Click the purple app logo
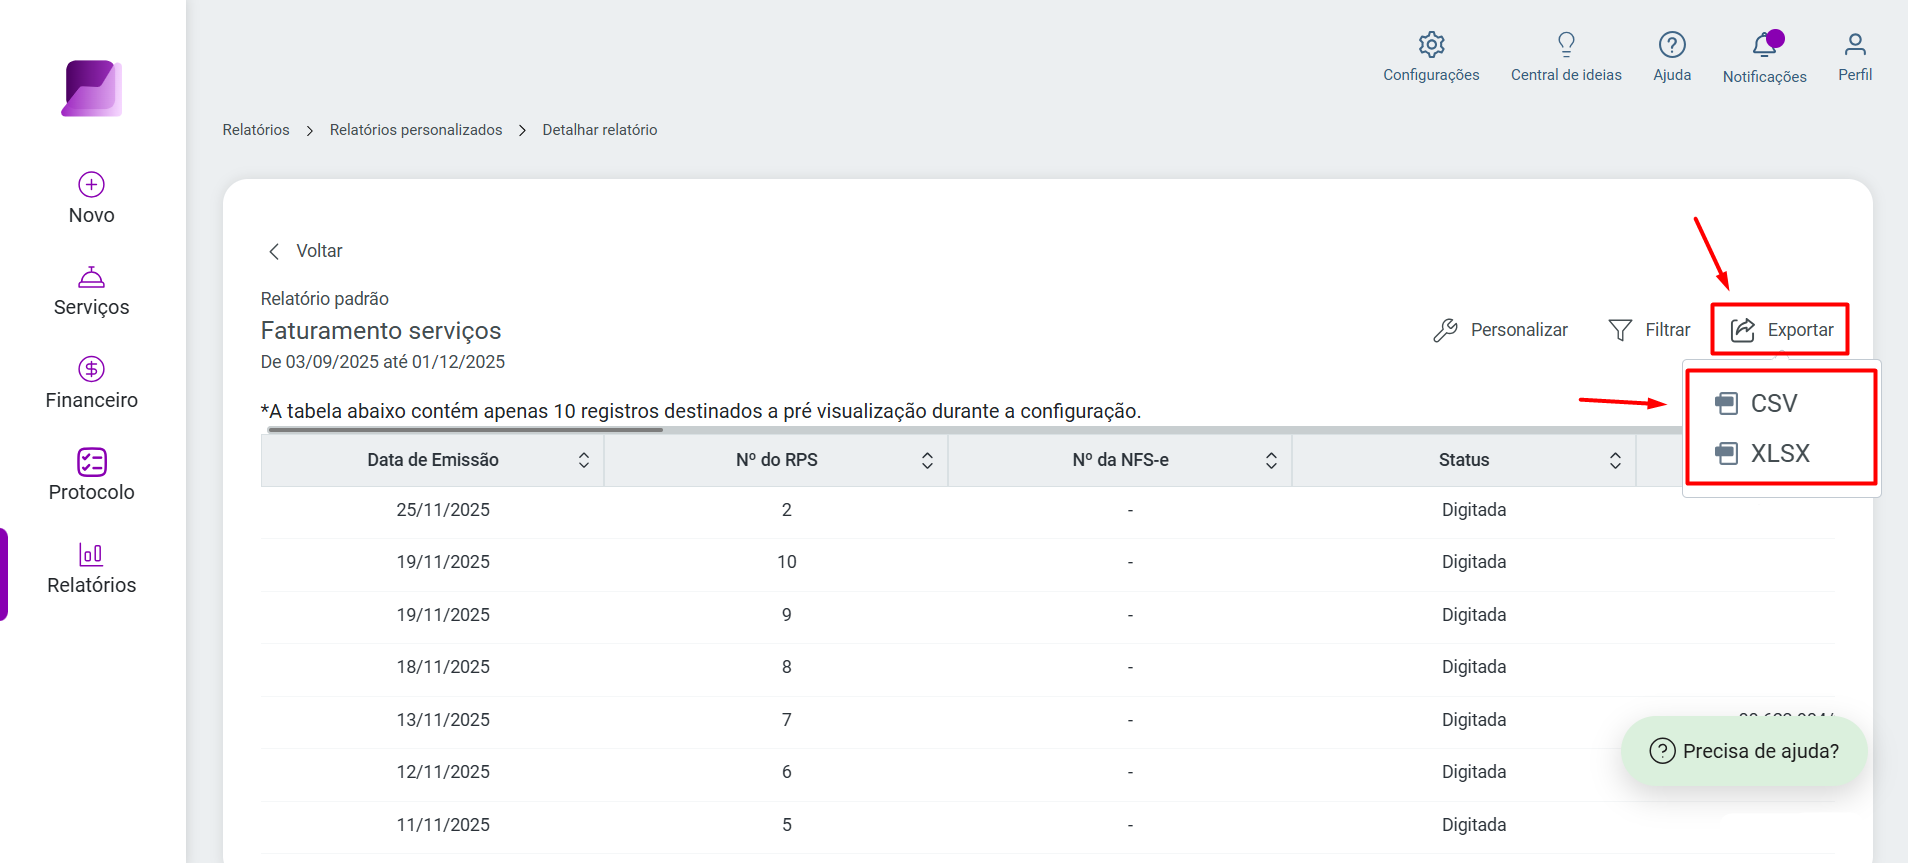This screenshot has height=863, width=1908. click(92, 89)
